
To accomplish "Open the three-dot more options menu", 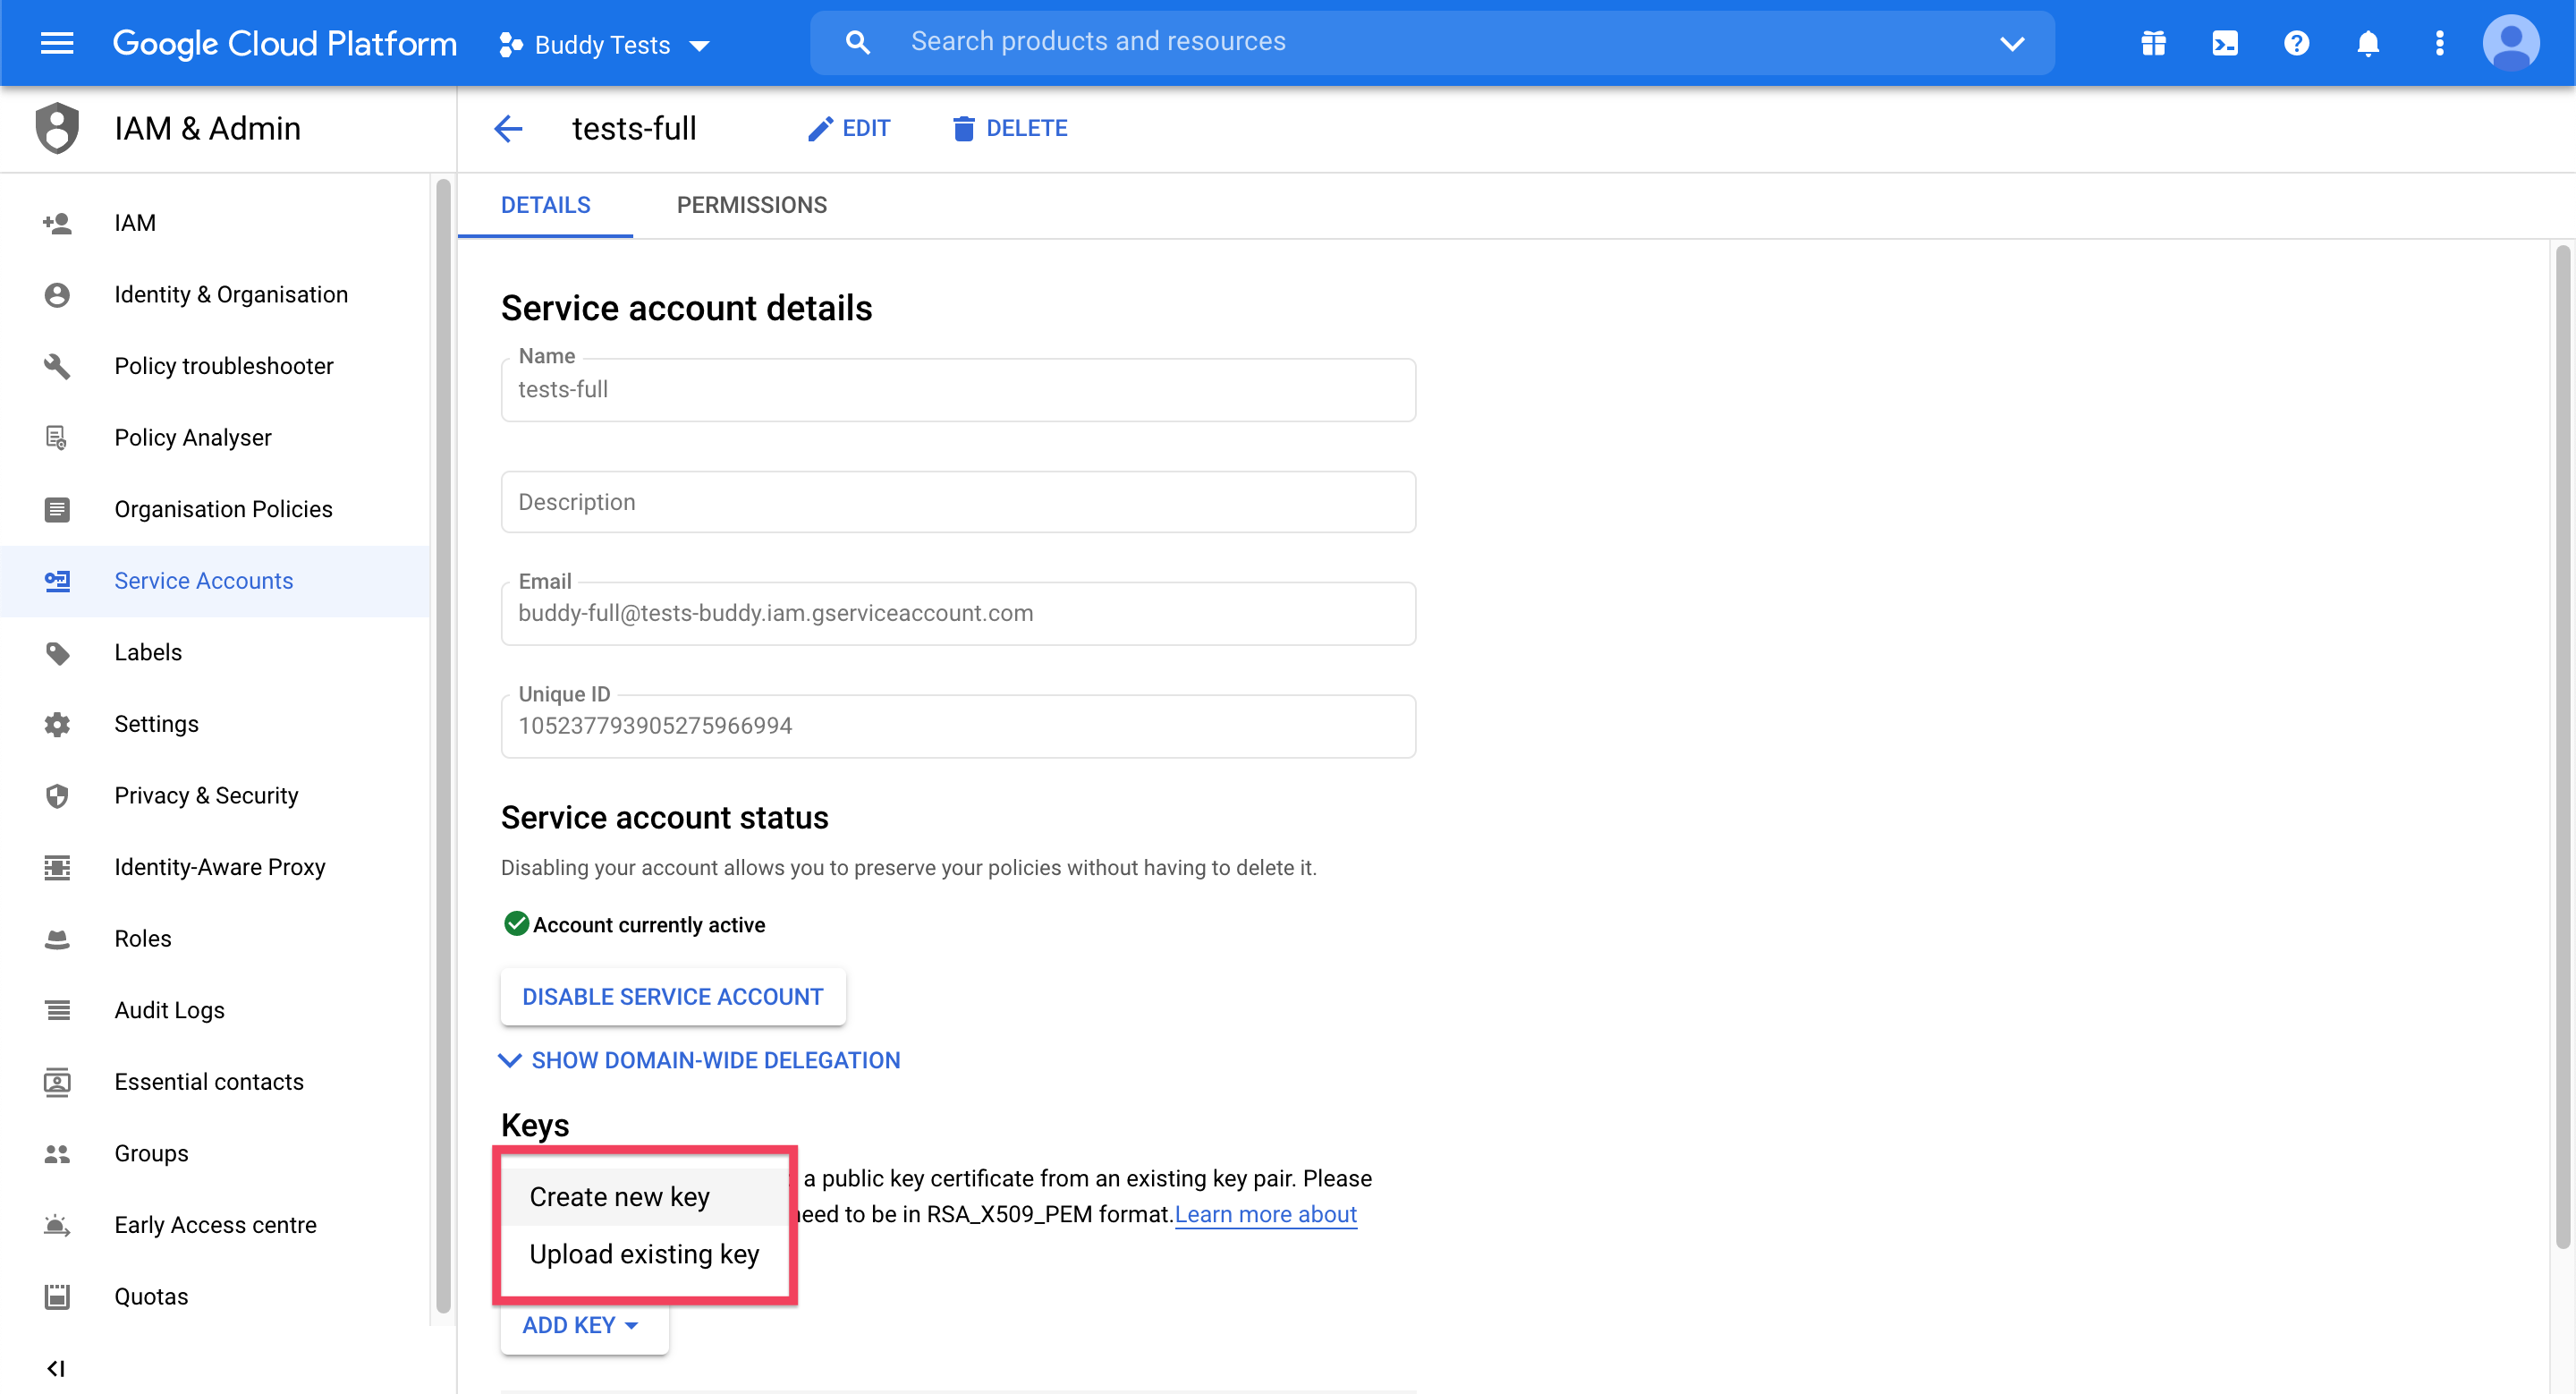I will click(x=2439, y=43).
